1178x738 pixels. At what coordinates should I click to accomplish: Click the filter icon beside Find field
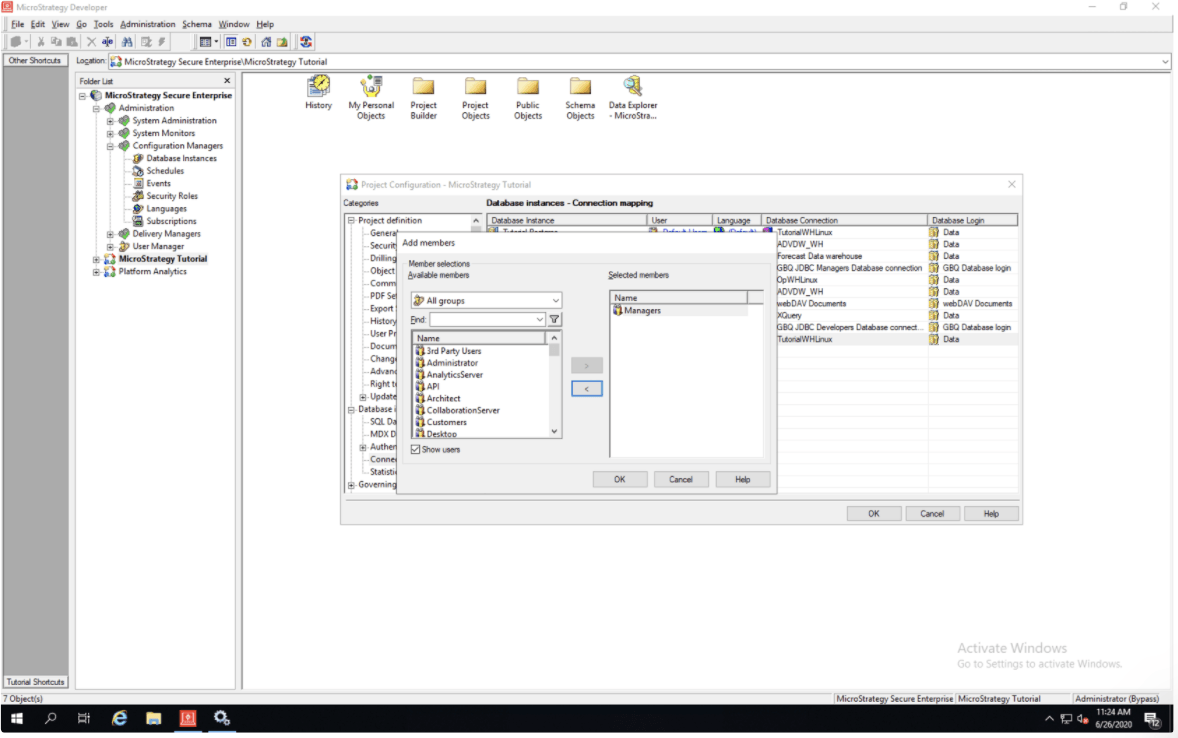click(x=554, y=320)
